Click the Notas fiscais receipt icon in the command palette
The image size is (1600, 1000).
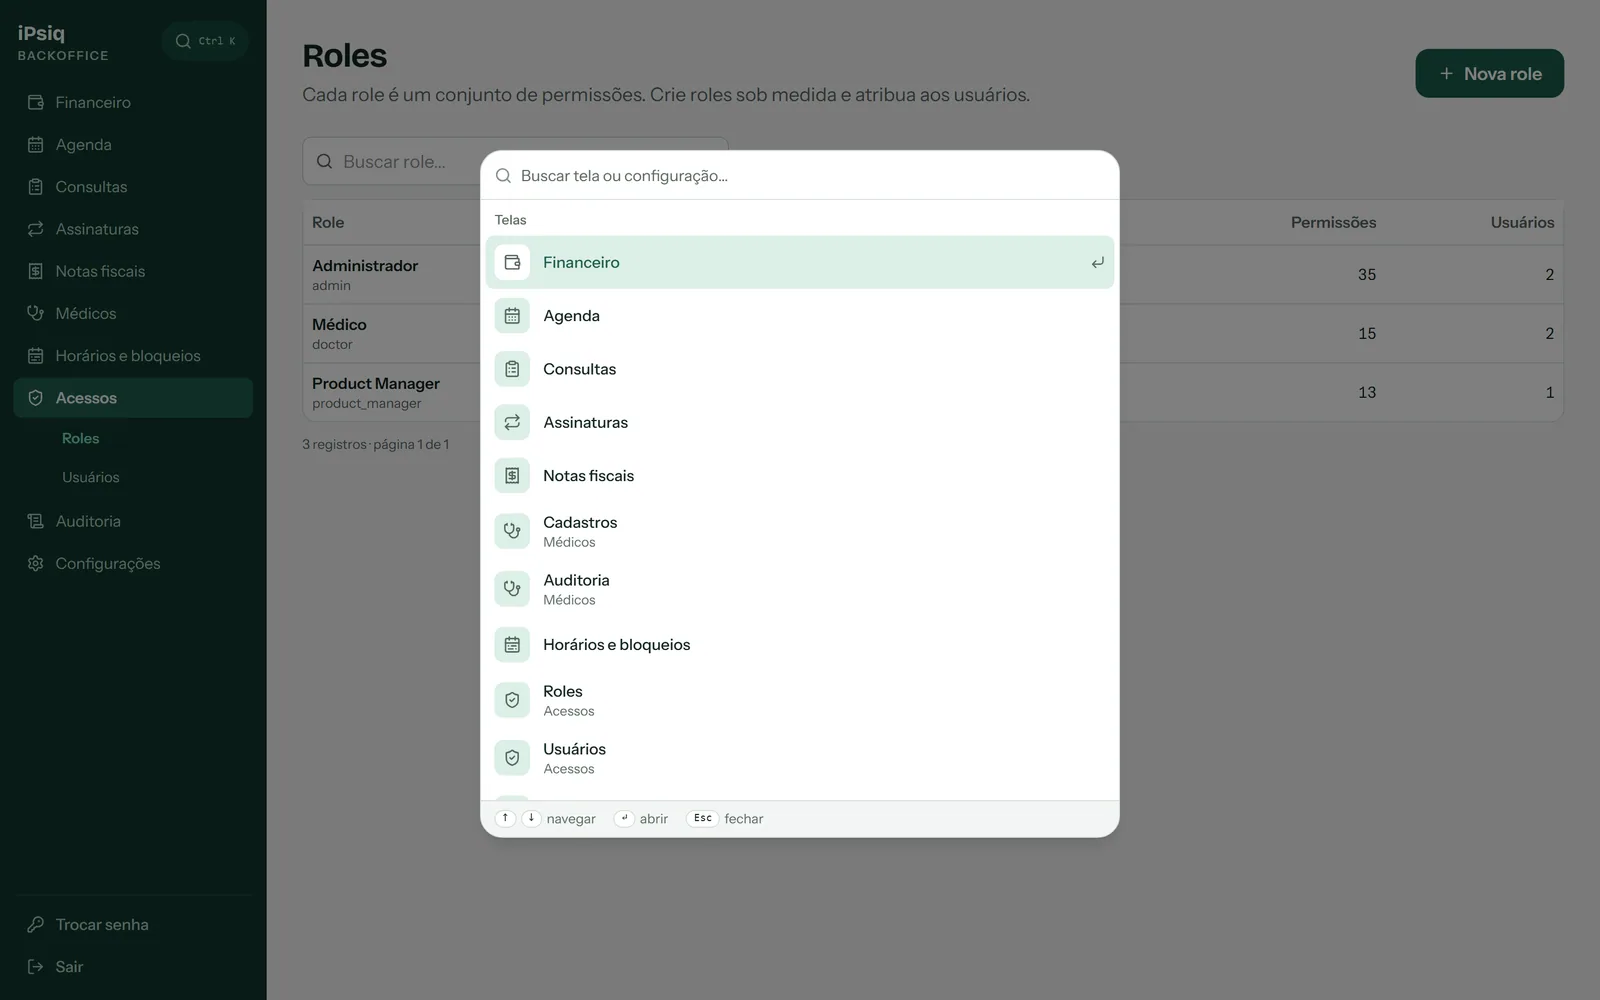(512, 476)
